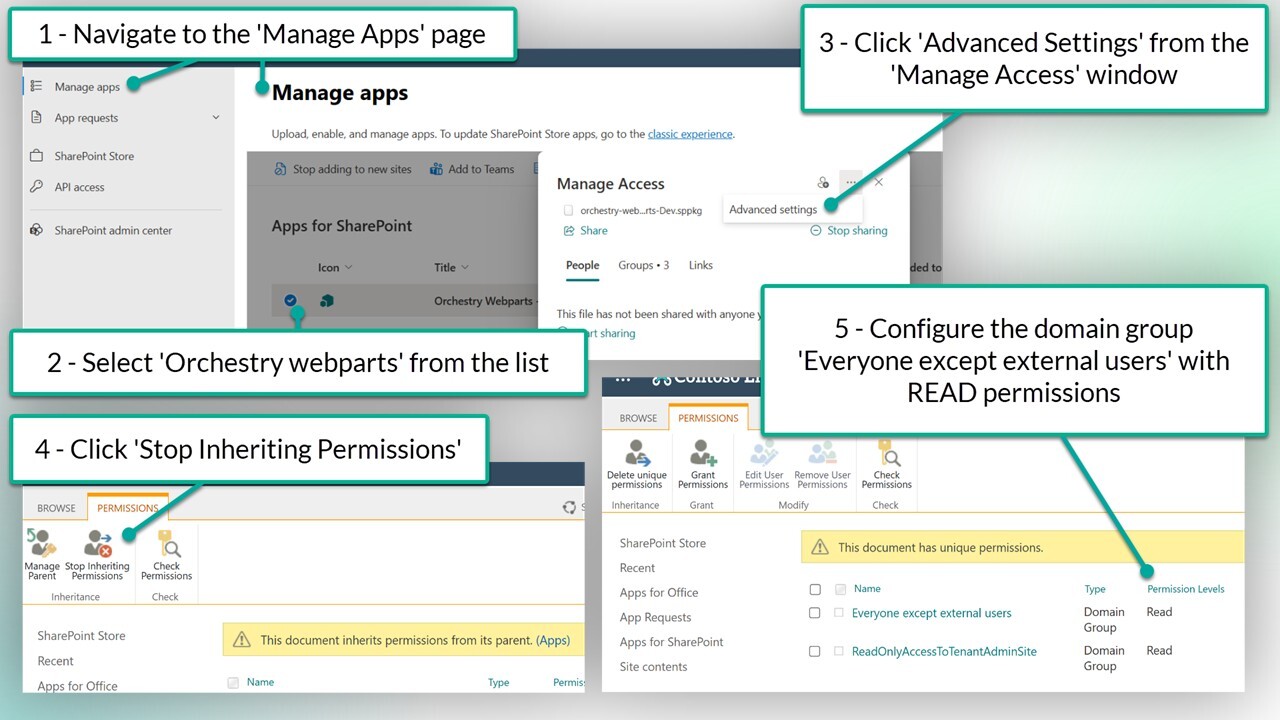Viewport: 1280px width, 720px height.
Task: Choose Advanced settings from the menu
Action: tap(773, 210)
